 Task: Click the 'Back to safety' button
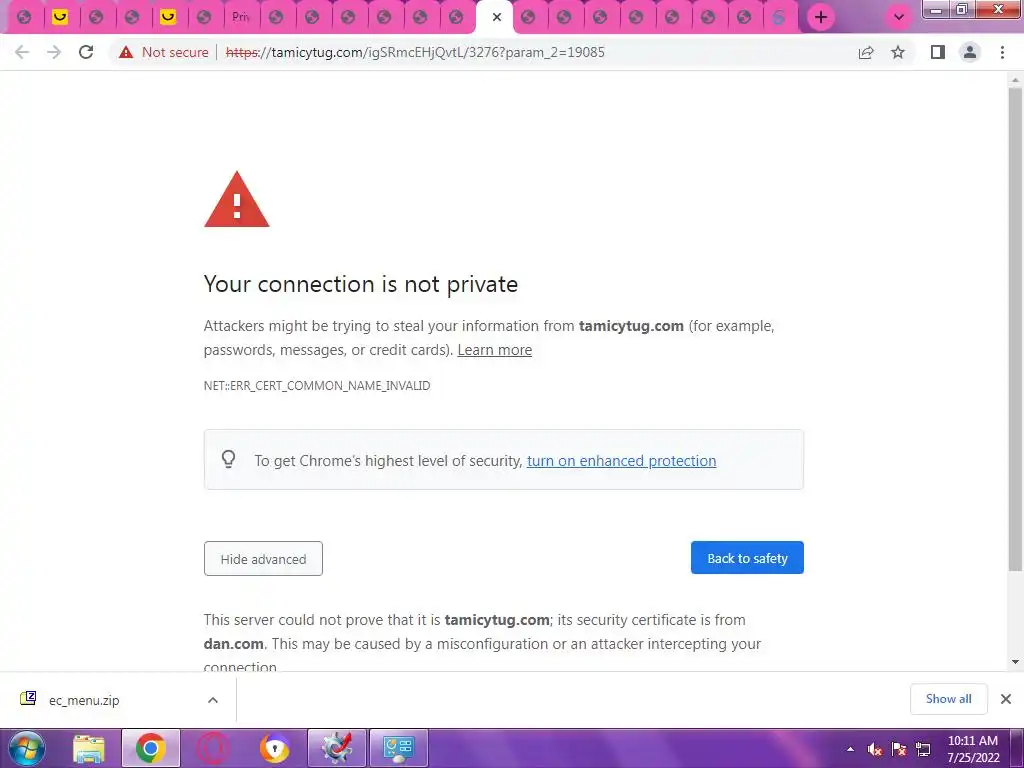(x=747, y=558)
